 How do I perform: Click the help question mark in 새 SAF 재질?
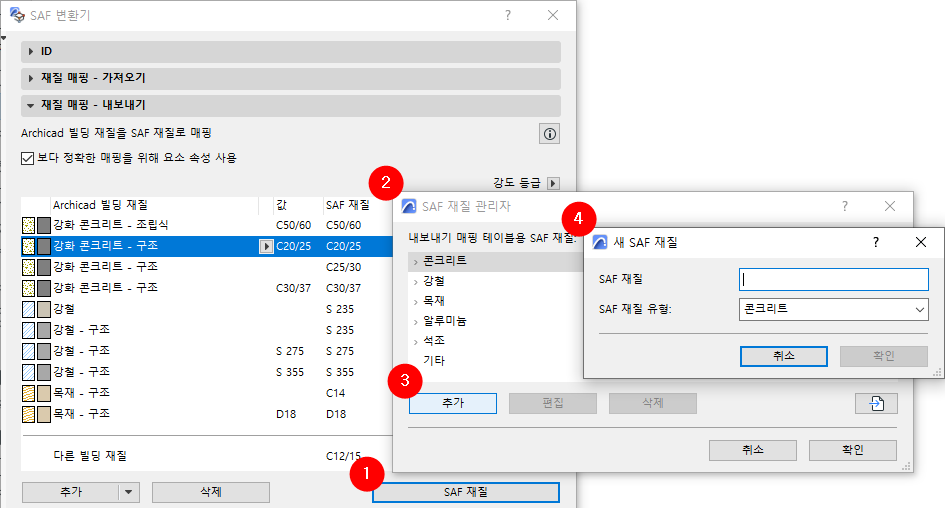[x=876, y=242]
